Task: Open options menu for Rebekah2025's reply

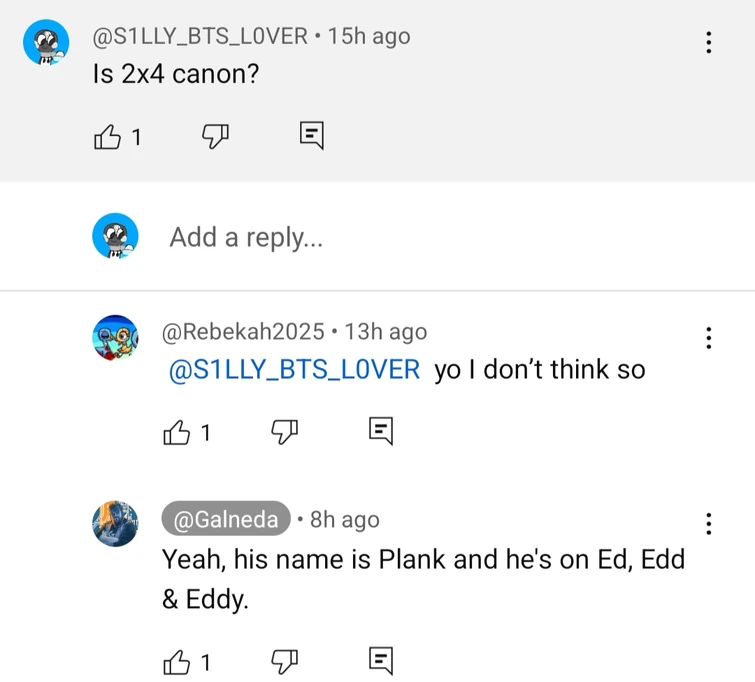Action: point(708,338)
